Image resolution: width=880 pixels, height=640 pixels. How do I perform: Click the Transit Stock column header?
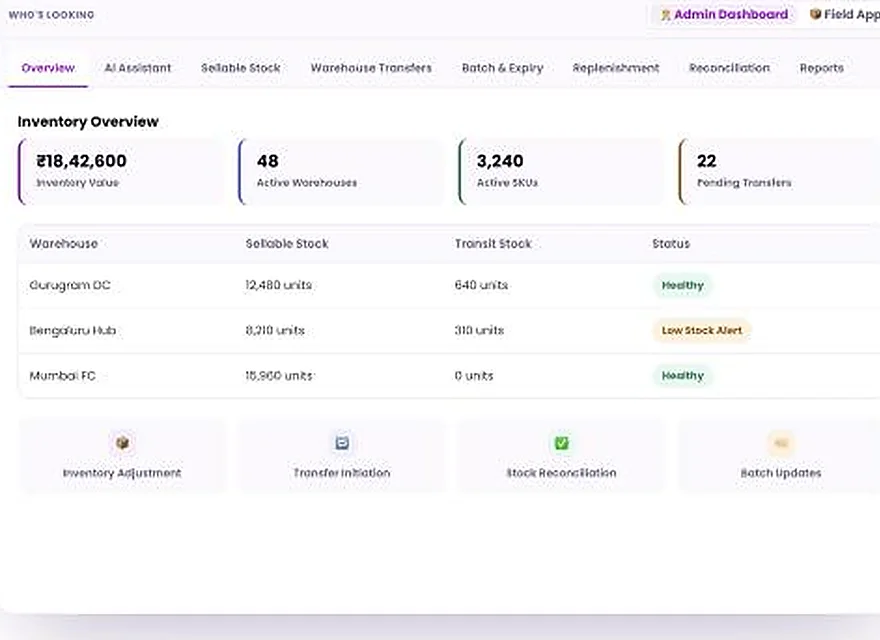point(493,244)
